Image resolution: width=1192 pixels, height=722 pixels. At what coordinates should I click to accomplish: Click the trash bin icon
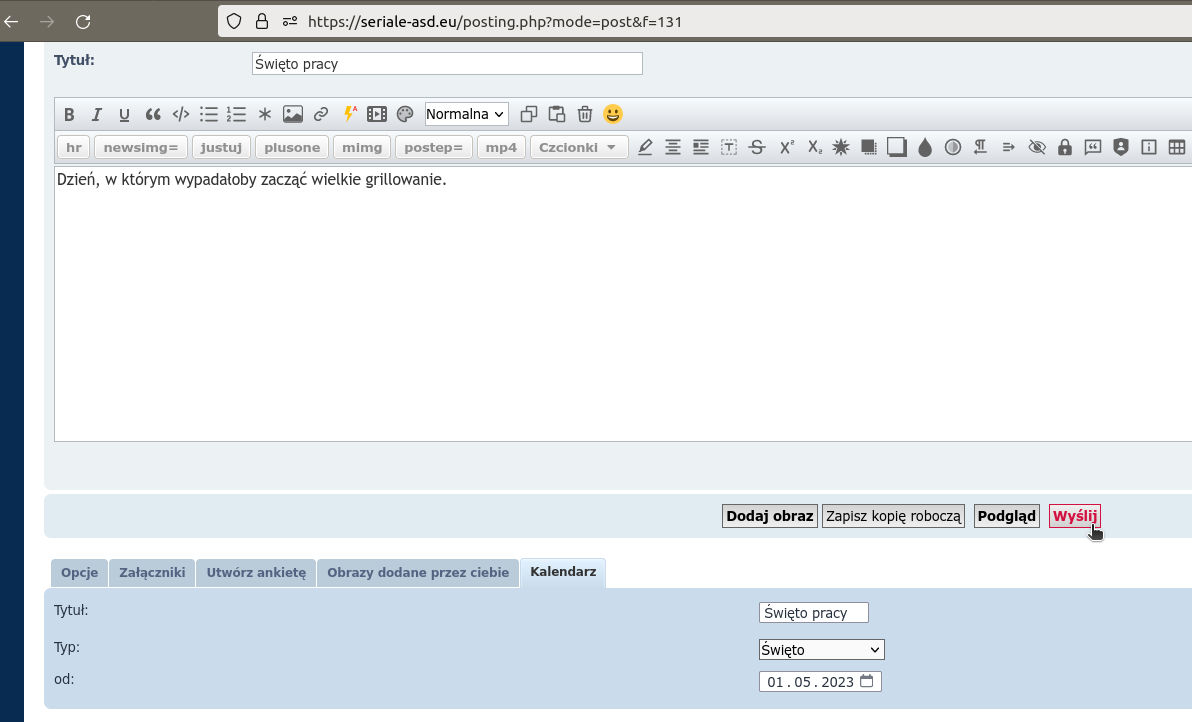click(585, 115)
